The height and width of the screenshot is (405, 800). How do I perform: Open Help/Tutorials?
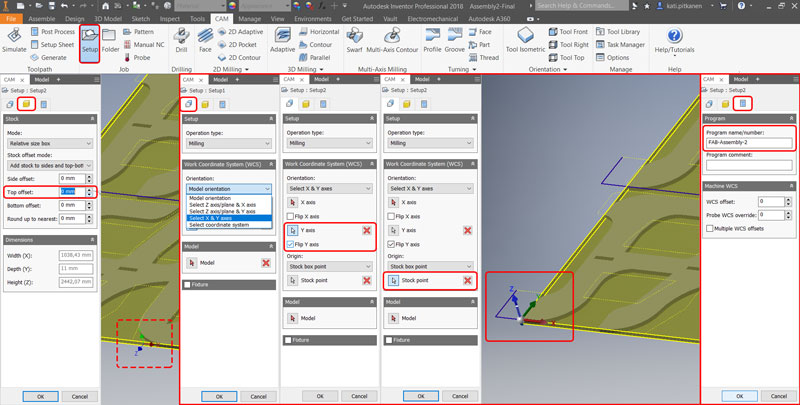[x=674, y=40]
